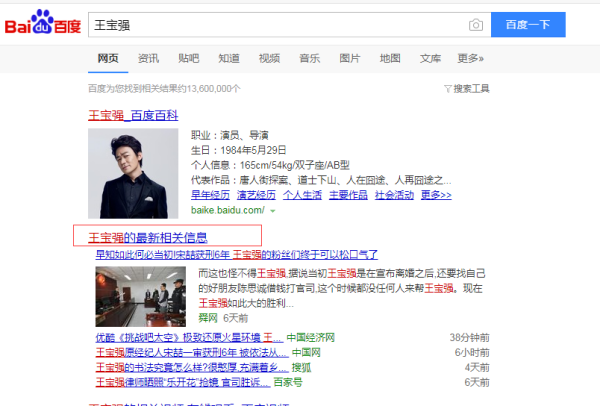Select the 网页 tab
Image resolution: width=600 pixels, height=406 pixels.
[108, 59]
